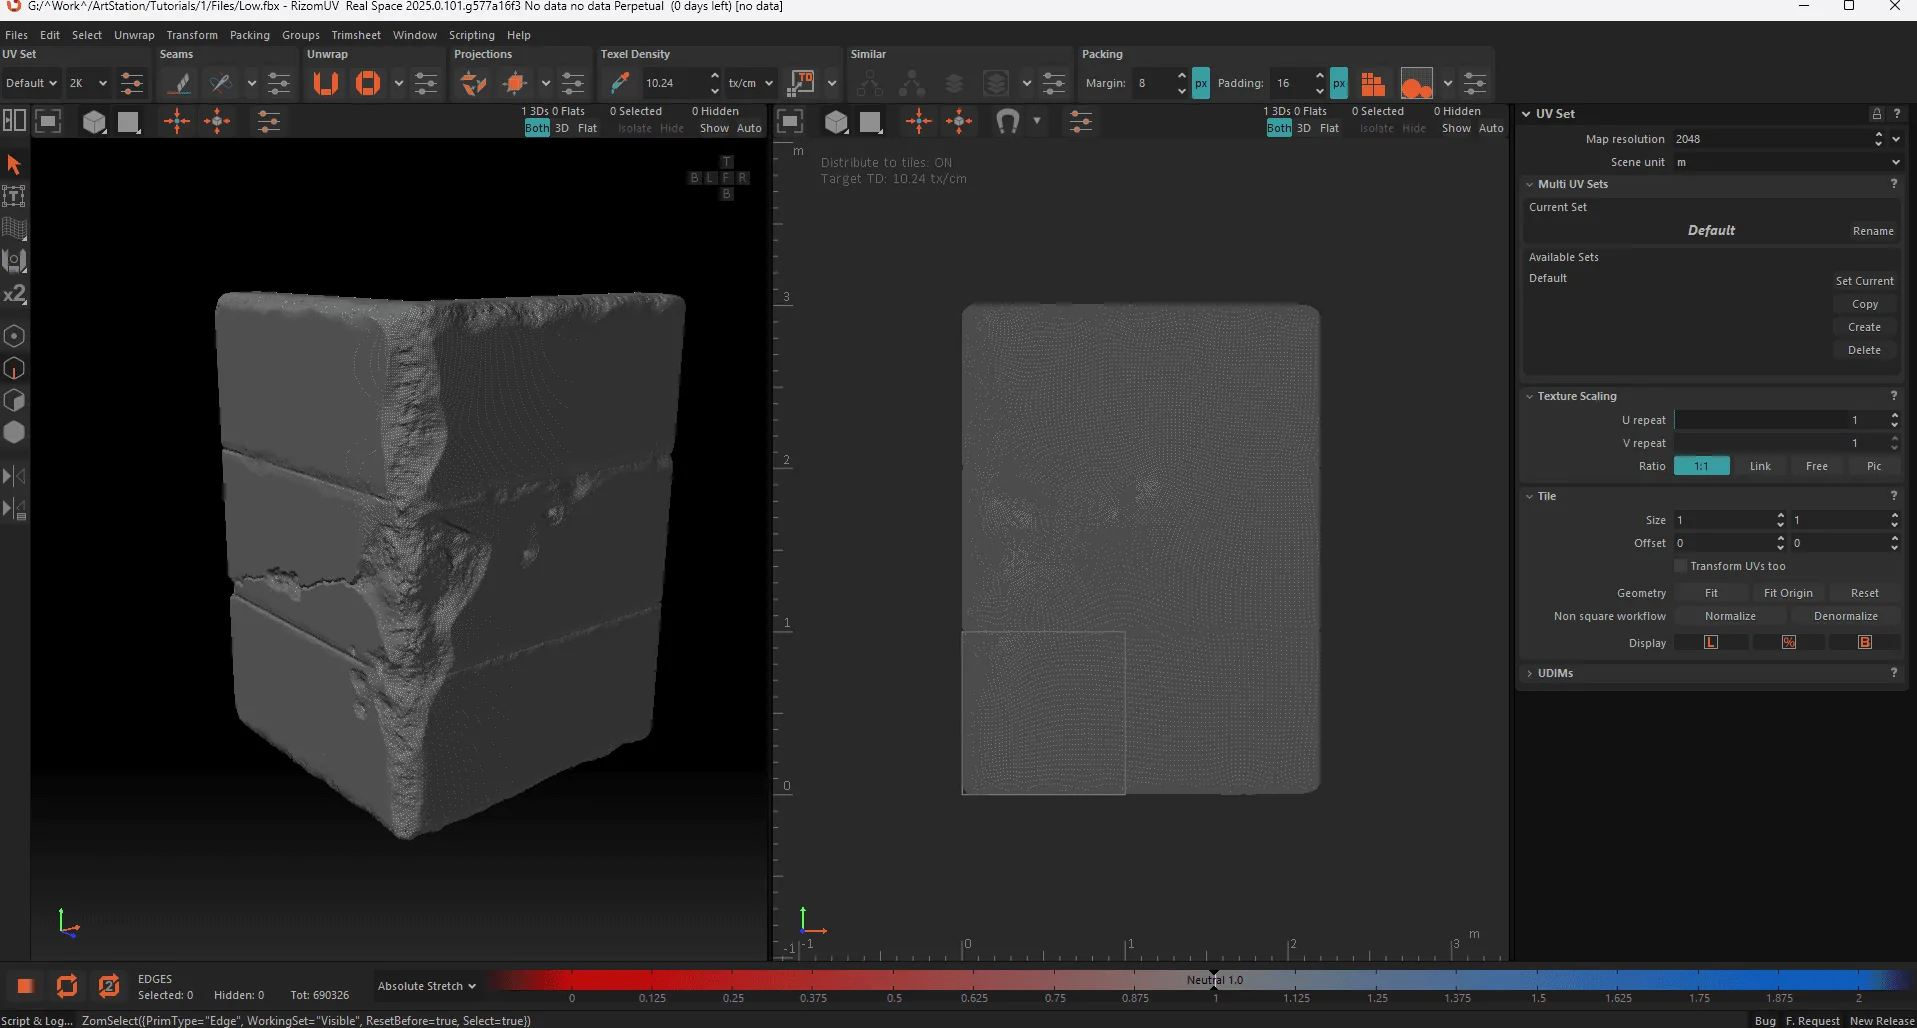The width and height of the screenshot is (1917, 1028).
Task: Click the Rename button for current set
Action: [1873, 231]
